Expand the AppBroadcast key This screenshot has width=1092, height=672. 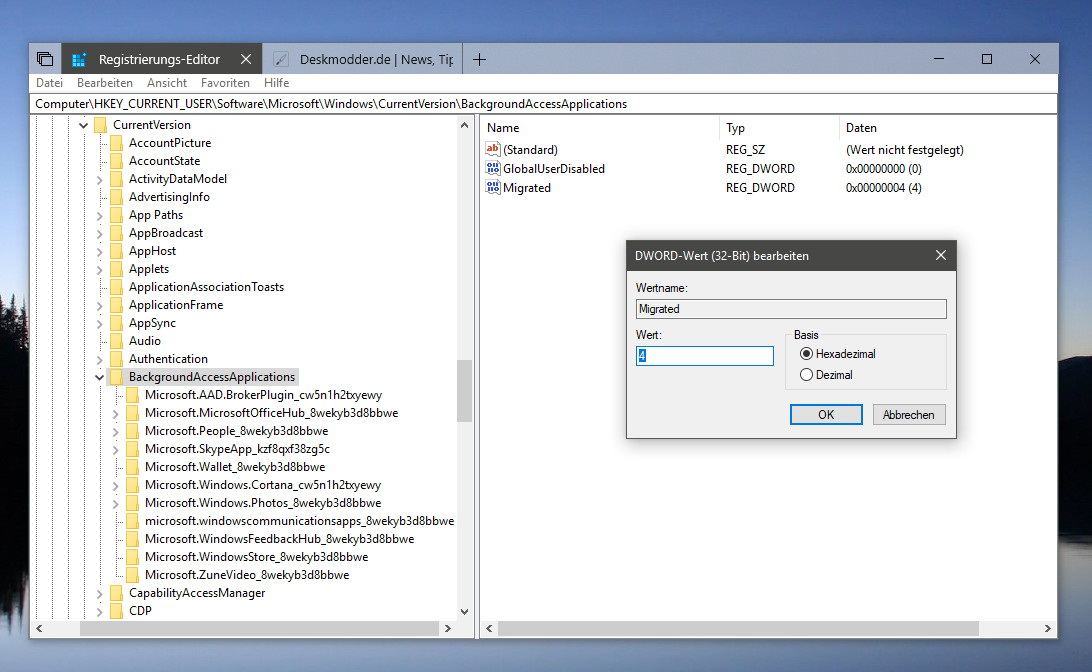click(100, 234)
